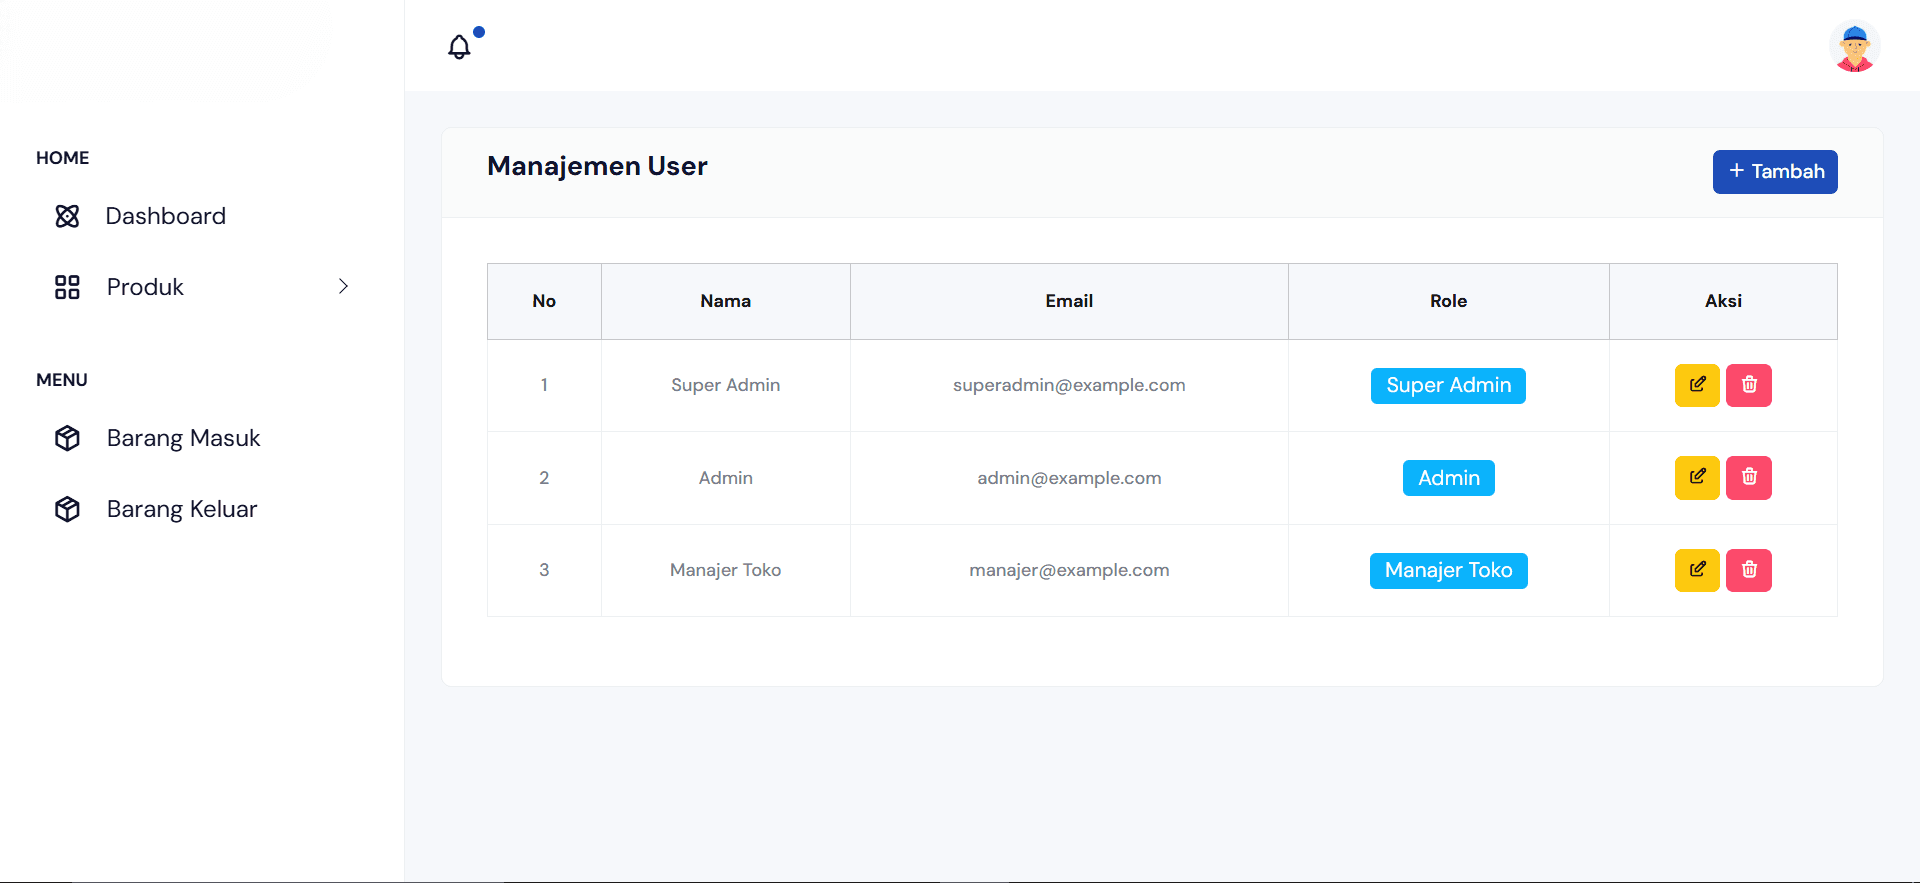Screen dimensions: 1920x883
Task: Click row number 2 cell
Action: (544, 478)
